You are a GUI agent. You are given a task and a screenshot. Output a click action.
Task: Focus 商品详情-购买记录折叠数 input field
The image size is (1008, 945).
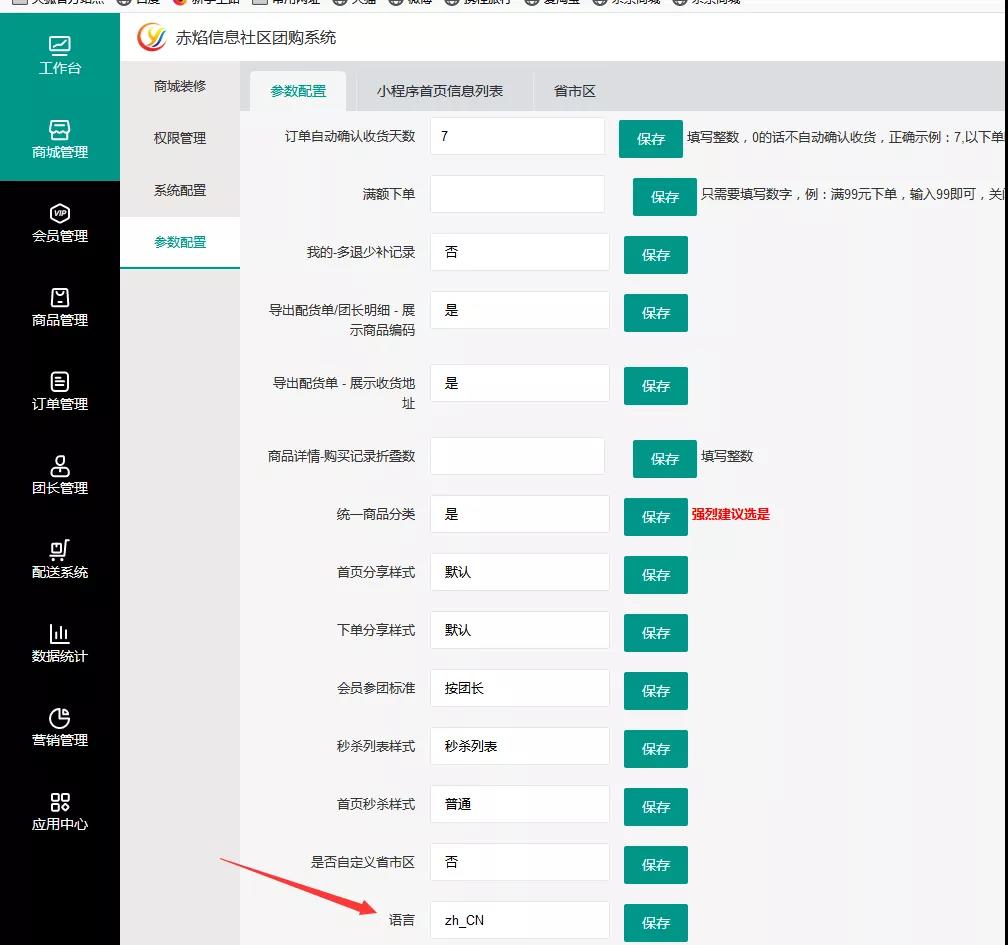click(518, 456)
